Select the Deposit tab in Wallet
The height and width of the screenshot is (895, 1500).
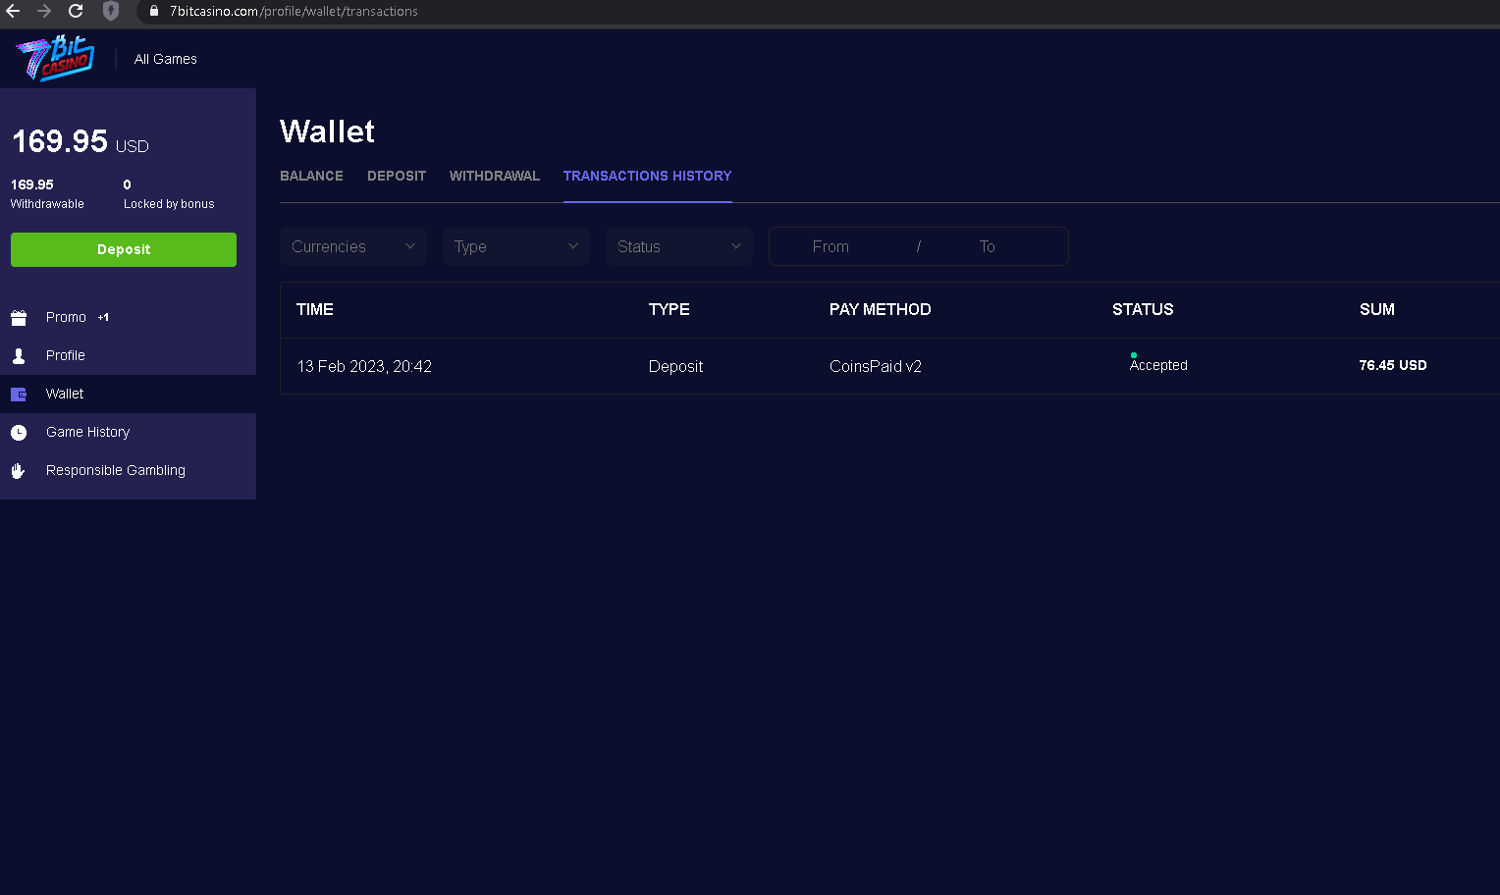(396, 176)
